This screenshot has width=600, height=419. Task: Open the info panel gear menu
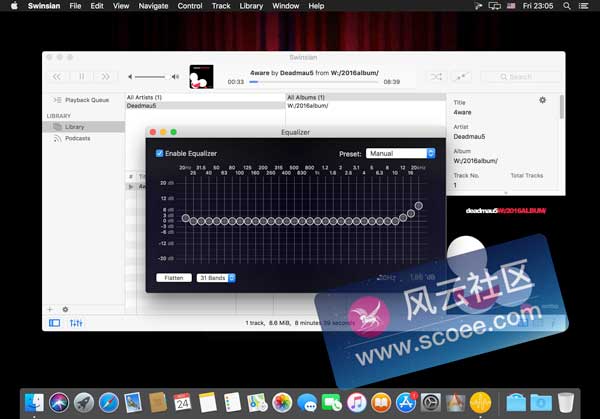click(x=542, y=100)
